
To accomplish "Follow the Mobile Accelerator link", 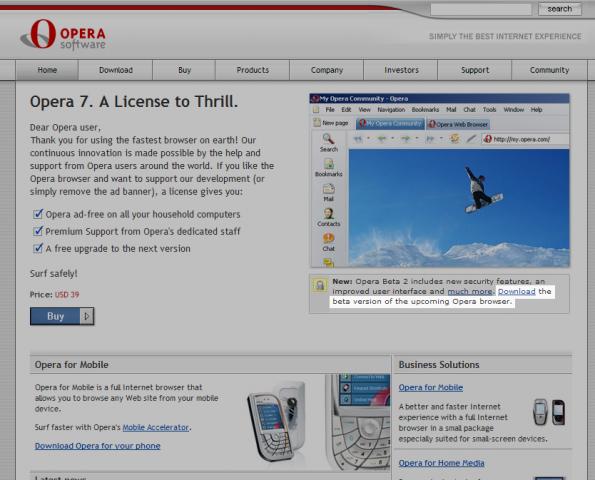I will (156, 427).
